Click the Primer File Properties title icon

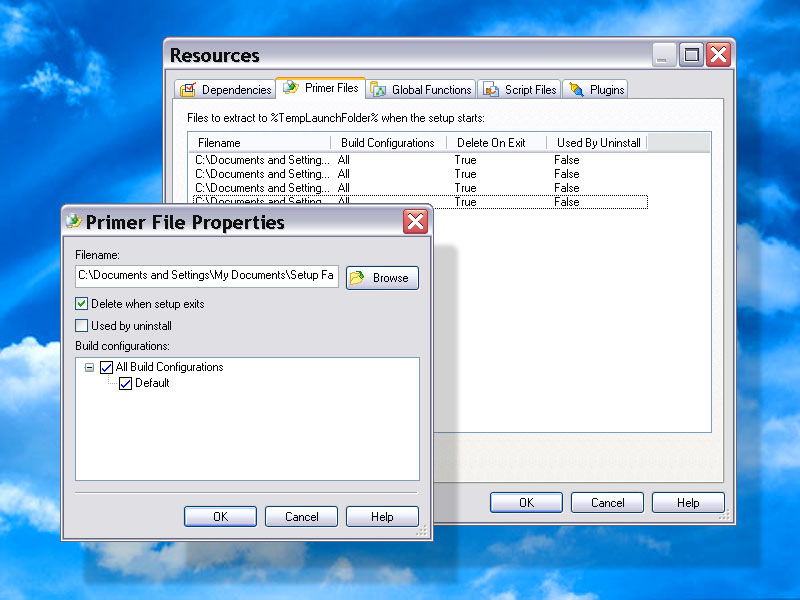click(74, 221)
